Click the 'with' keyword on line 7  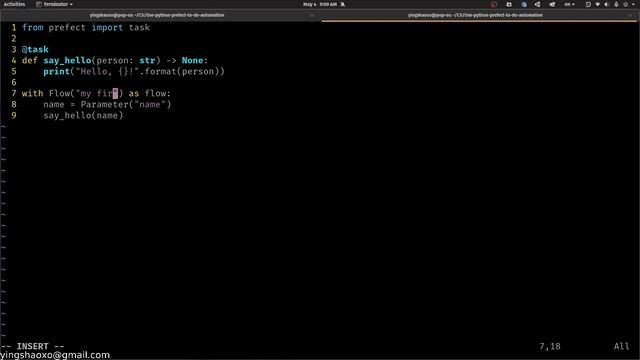32,93
